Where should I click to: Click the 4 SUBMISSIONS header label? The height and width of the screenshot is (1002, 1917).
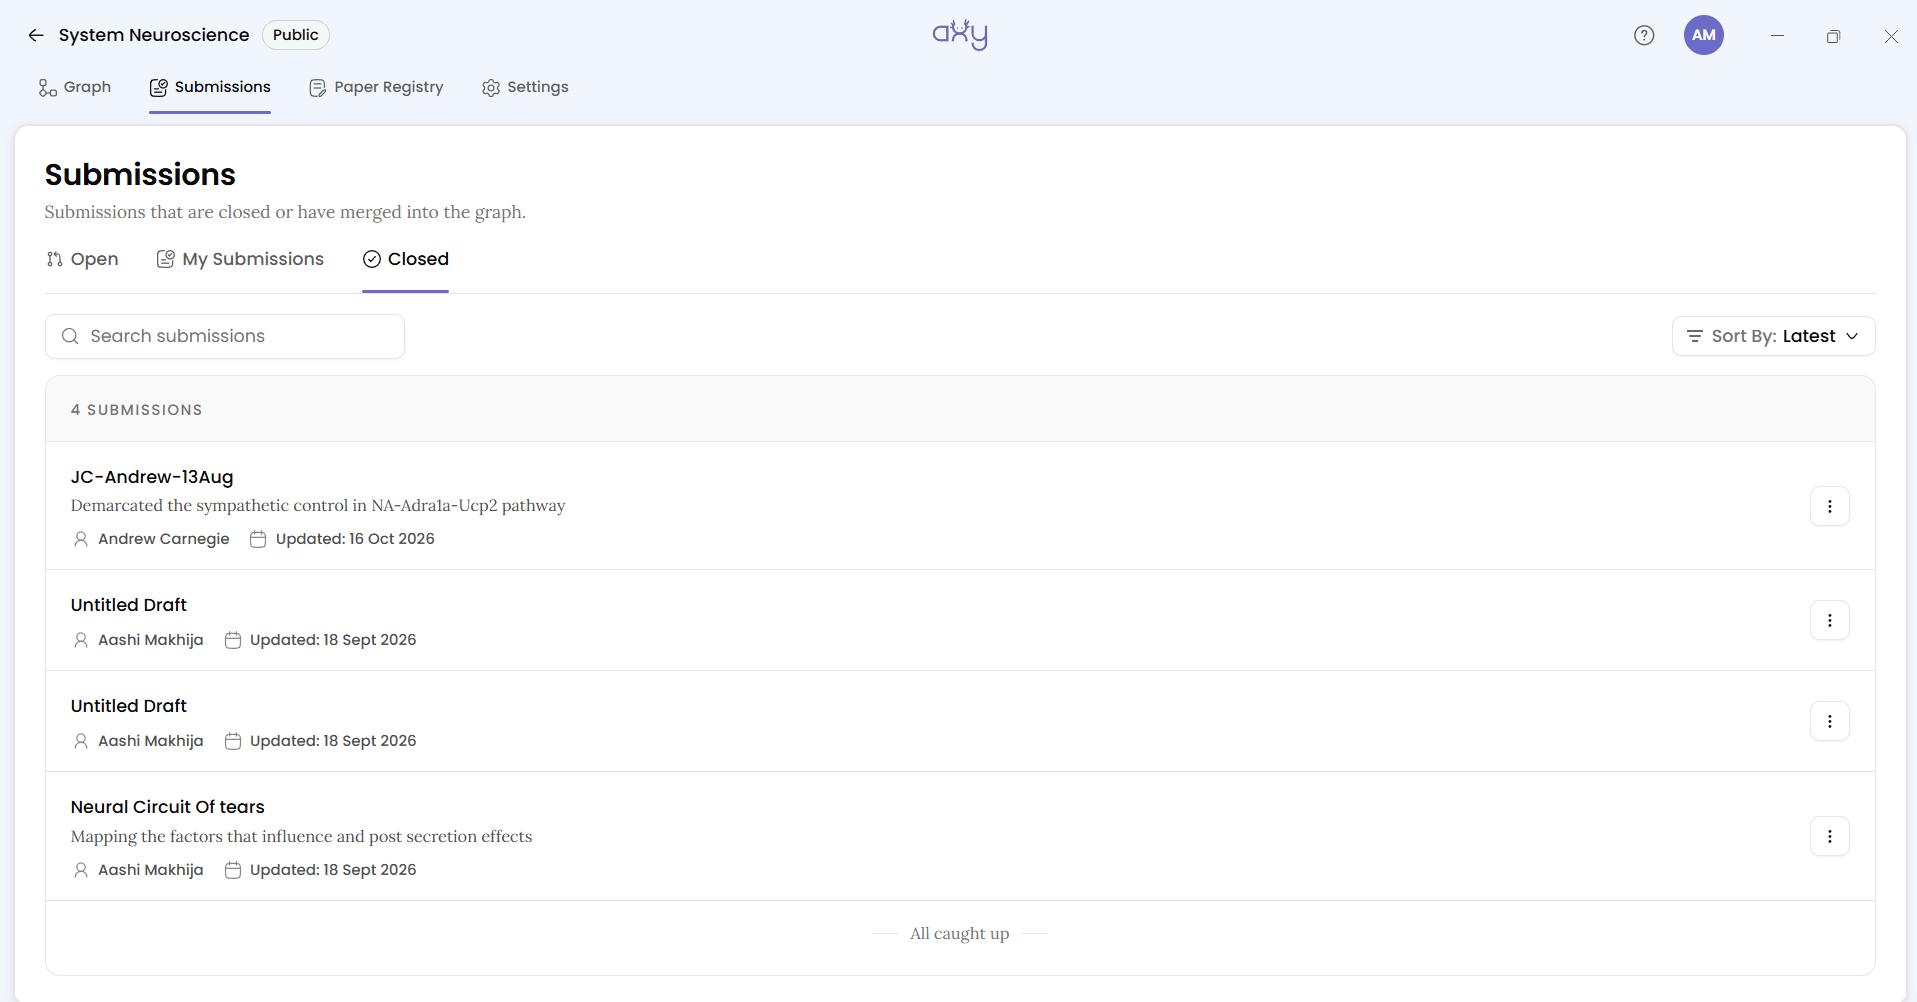136,410
